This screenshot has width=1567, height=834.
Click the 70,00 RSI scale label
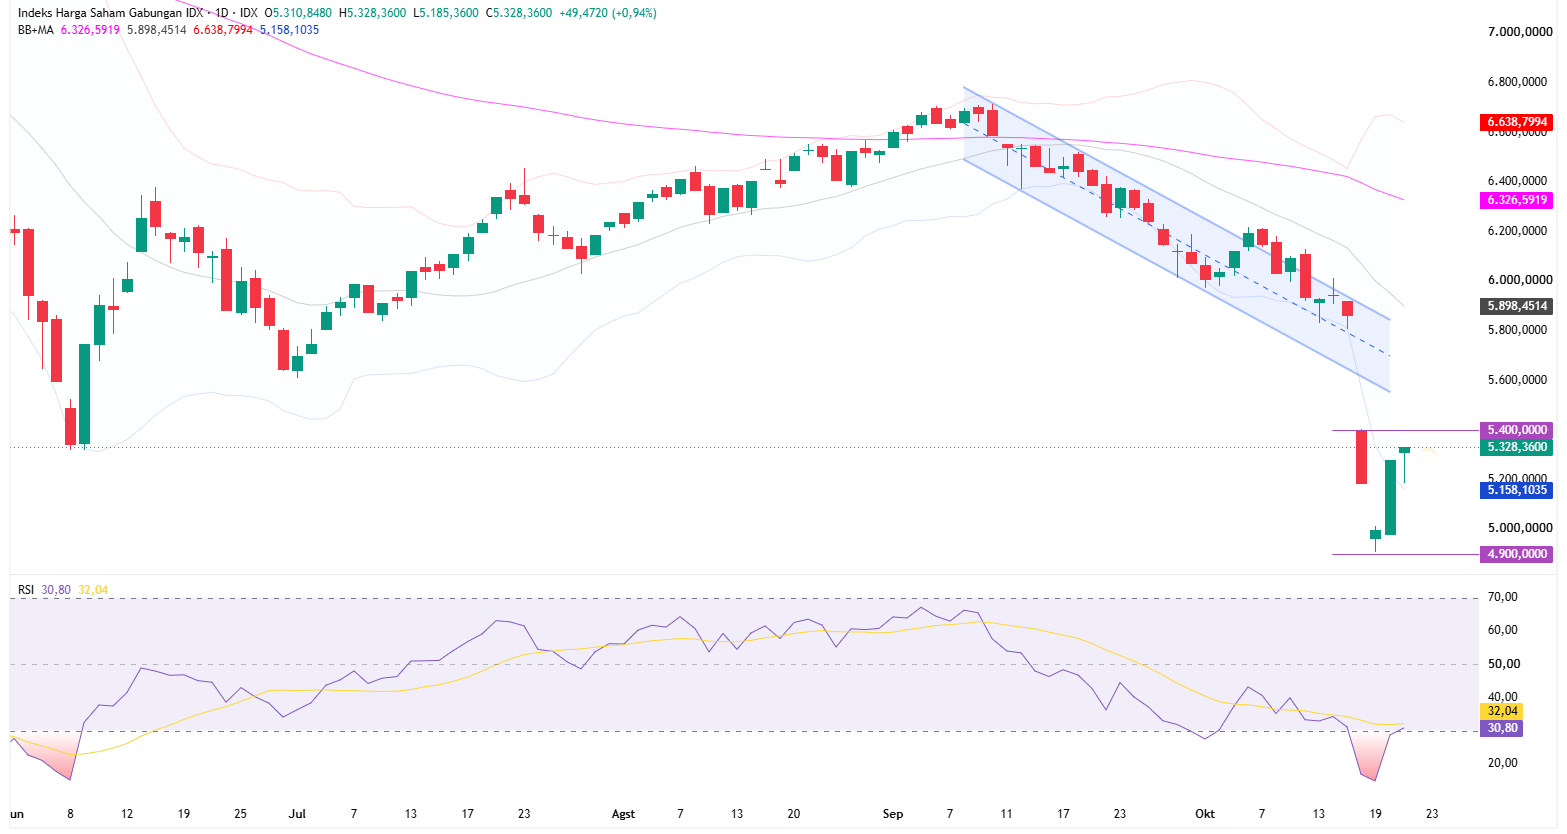1503,597
